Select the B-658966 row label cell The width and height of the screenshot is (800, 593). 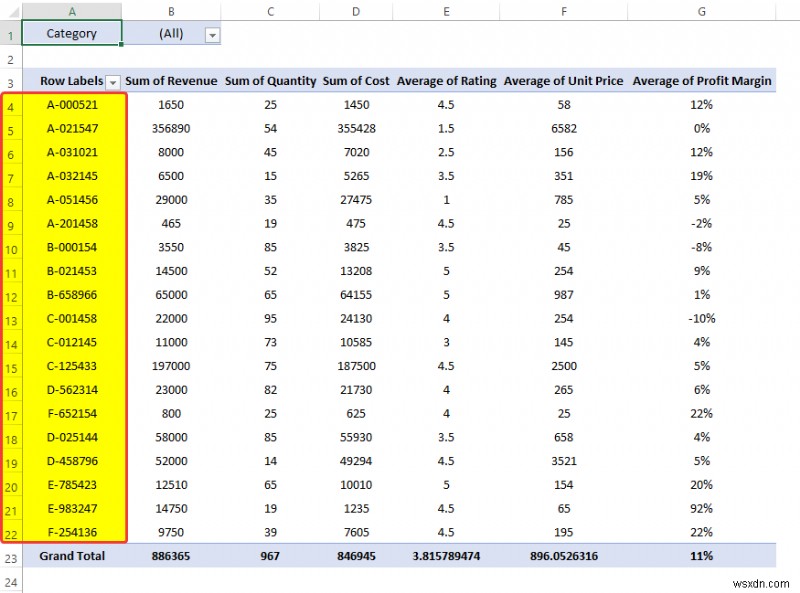tap(70, 295)
